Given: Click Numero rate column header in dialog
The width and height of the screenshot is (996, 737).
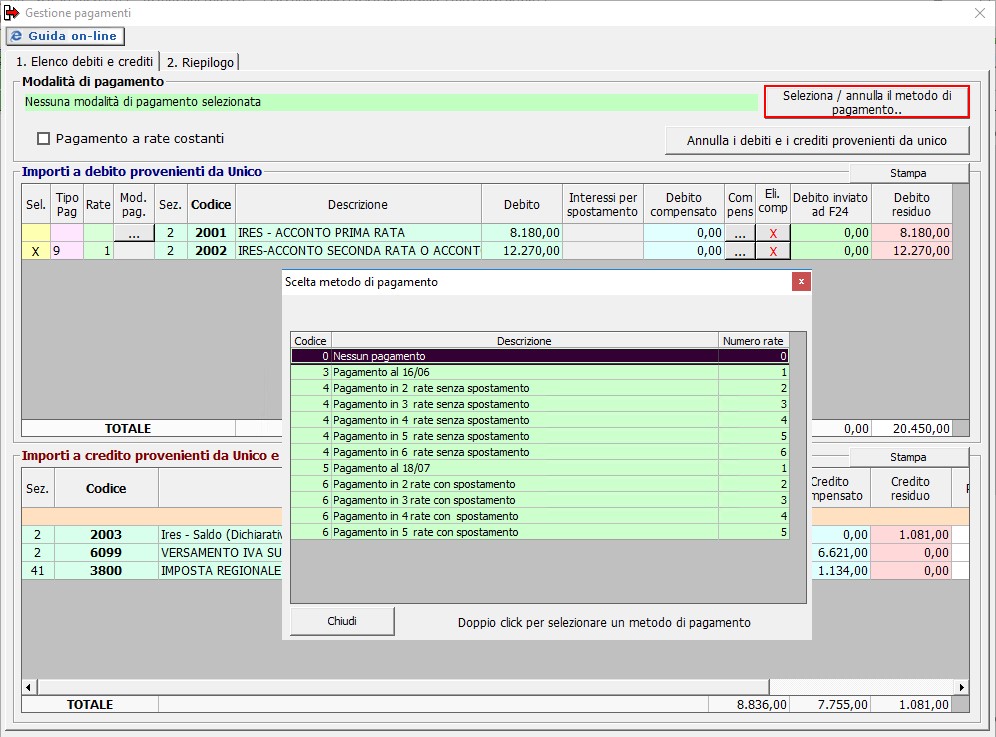Looking at the screenshot, I should point(753,341).
